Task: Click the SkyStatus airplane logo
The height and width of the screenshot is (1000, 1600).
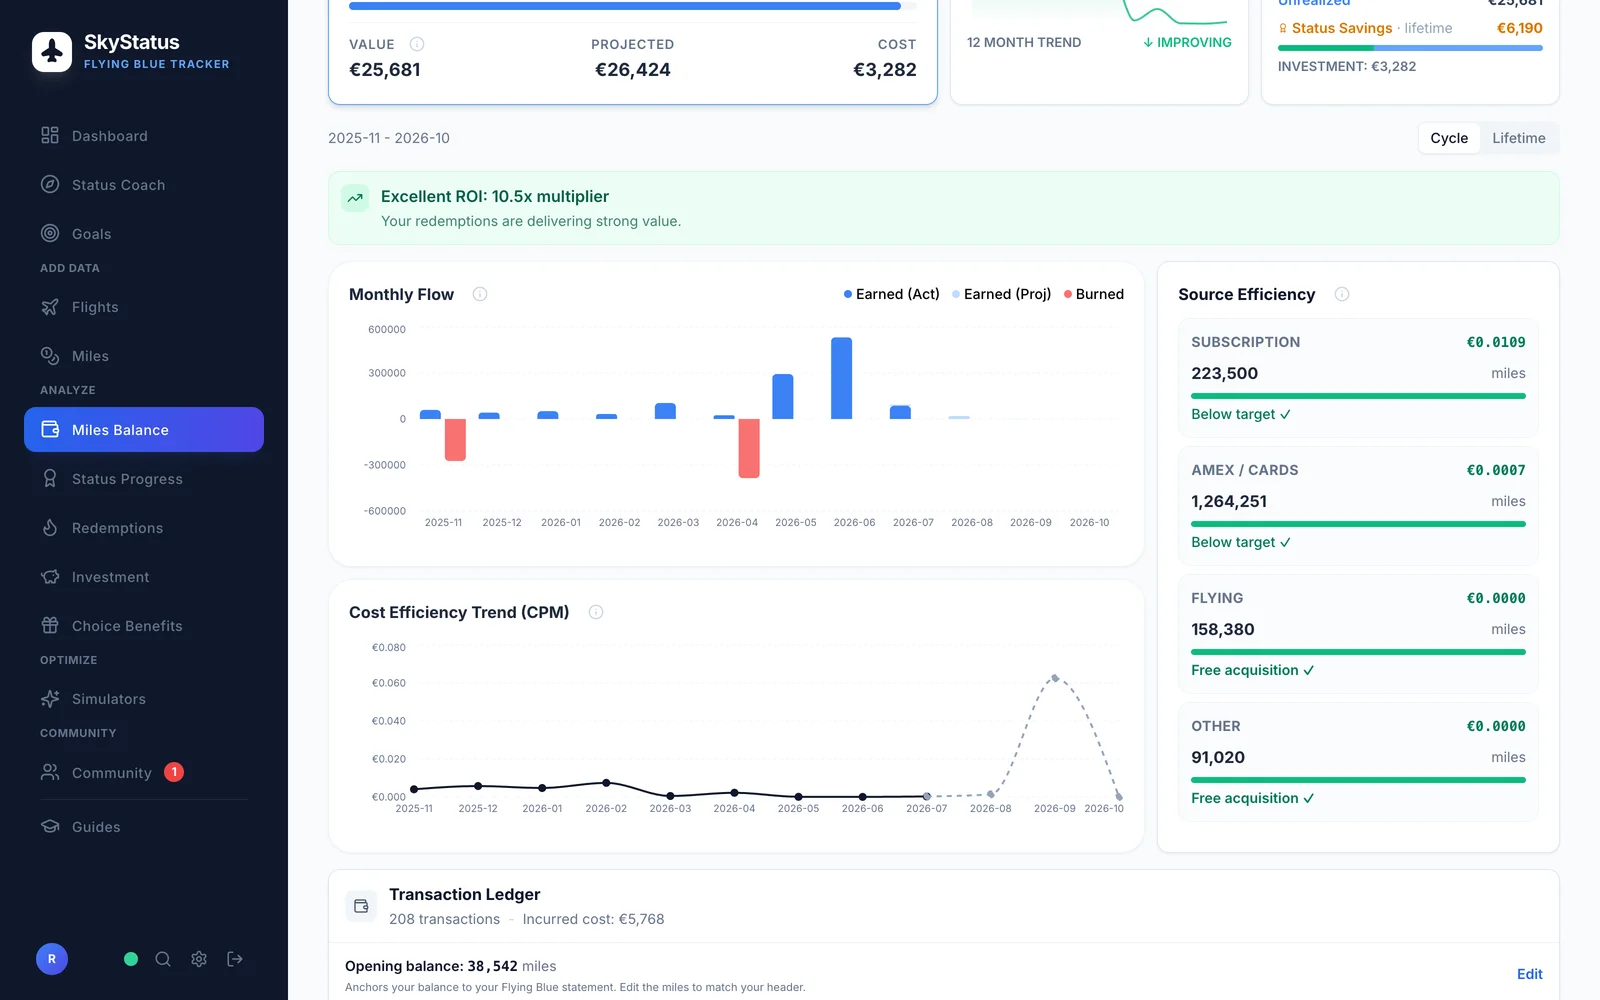Action: pos(52,52)
